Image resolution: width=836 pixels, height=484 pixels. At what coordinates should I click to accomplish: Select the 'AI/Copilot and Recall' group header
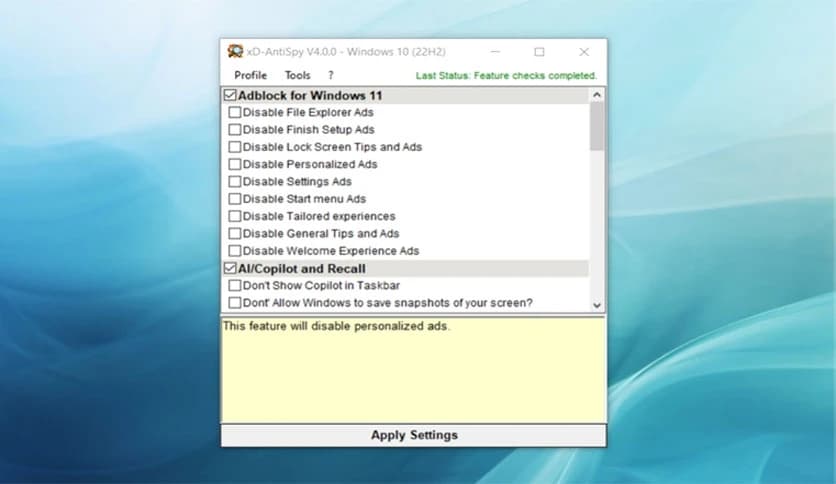pyautogui.click(x=302, y=269)
